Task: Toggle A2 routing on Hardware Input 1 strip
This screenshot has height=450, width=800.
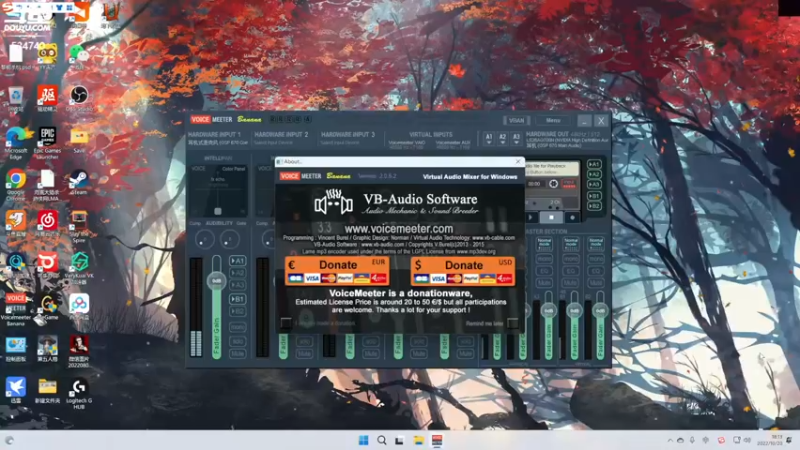Action: (237, 273)
